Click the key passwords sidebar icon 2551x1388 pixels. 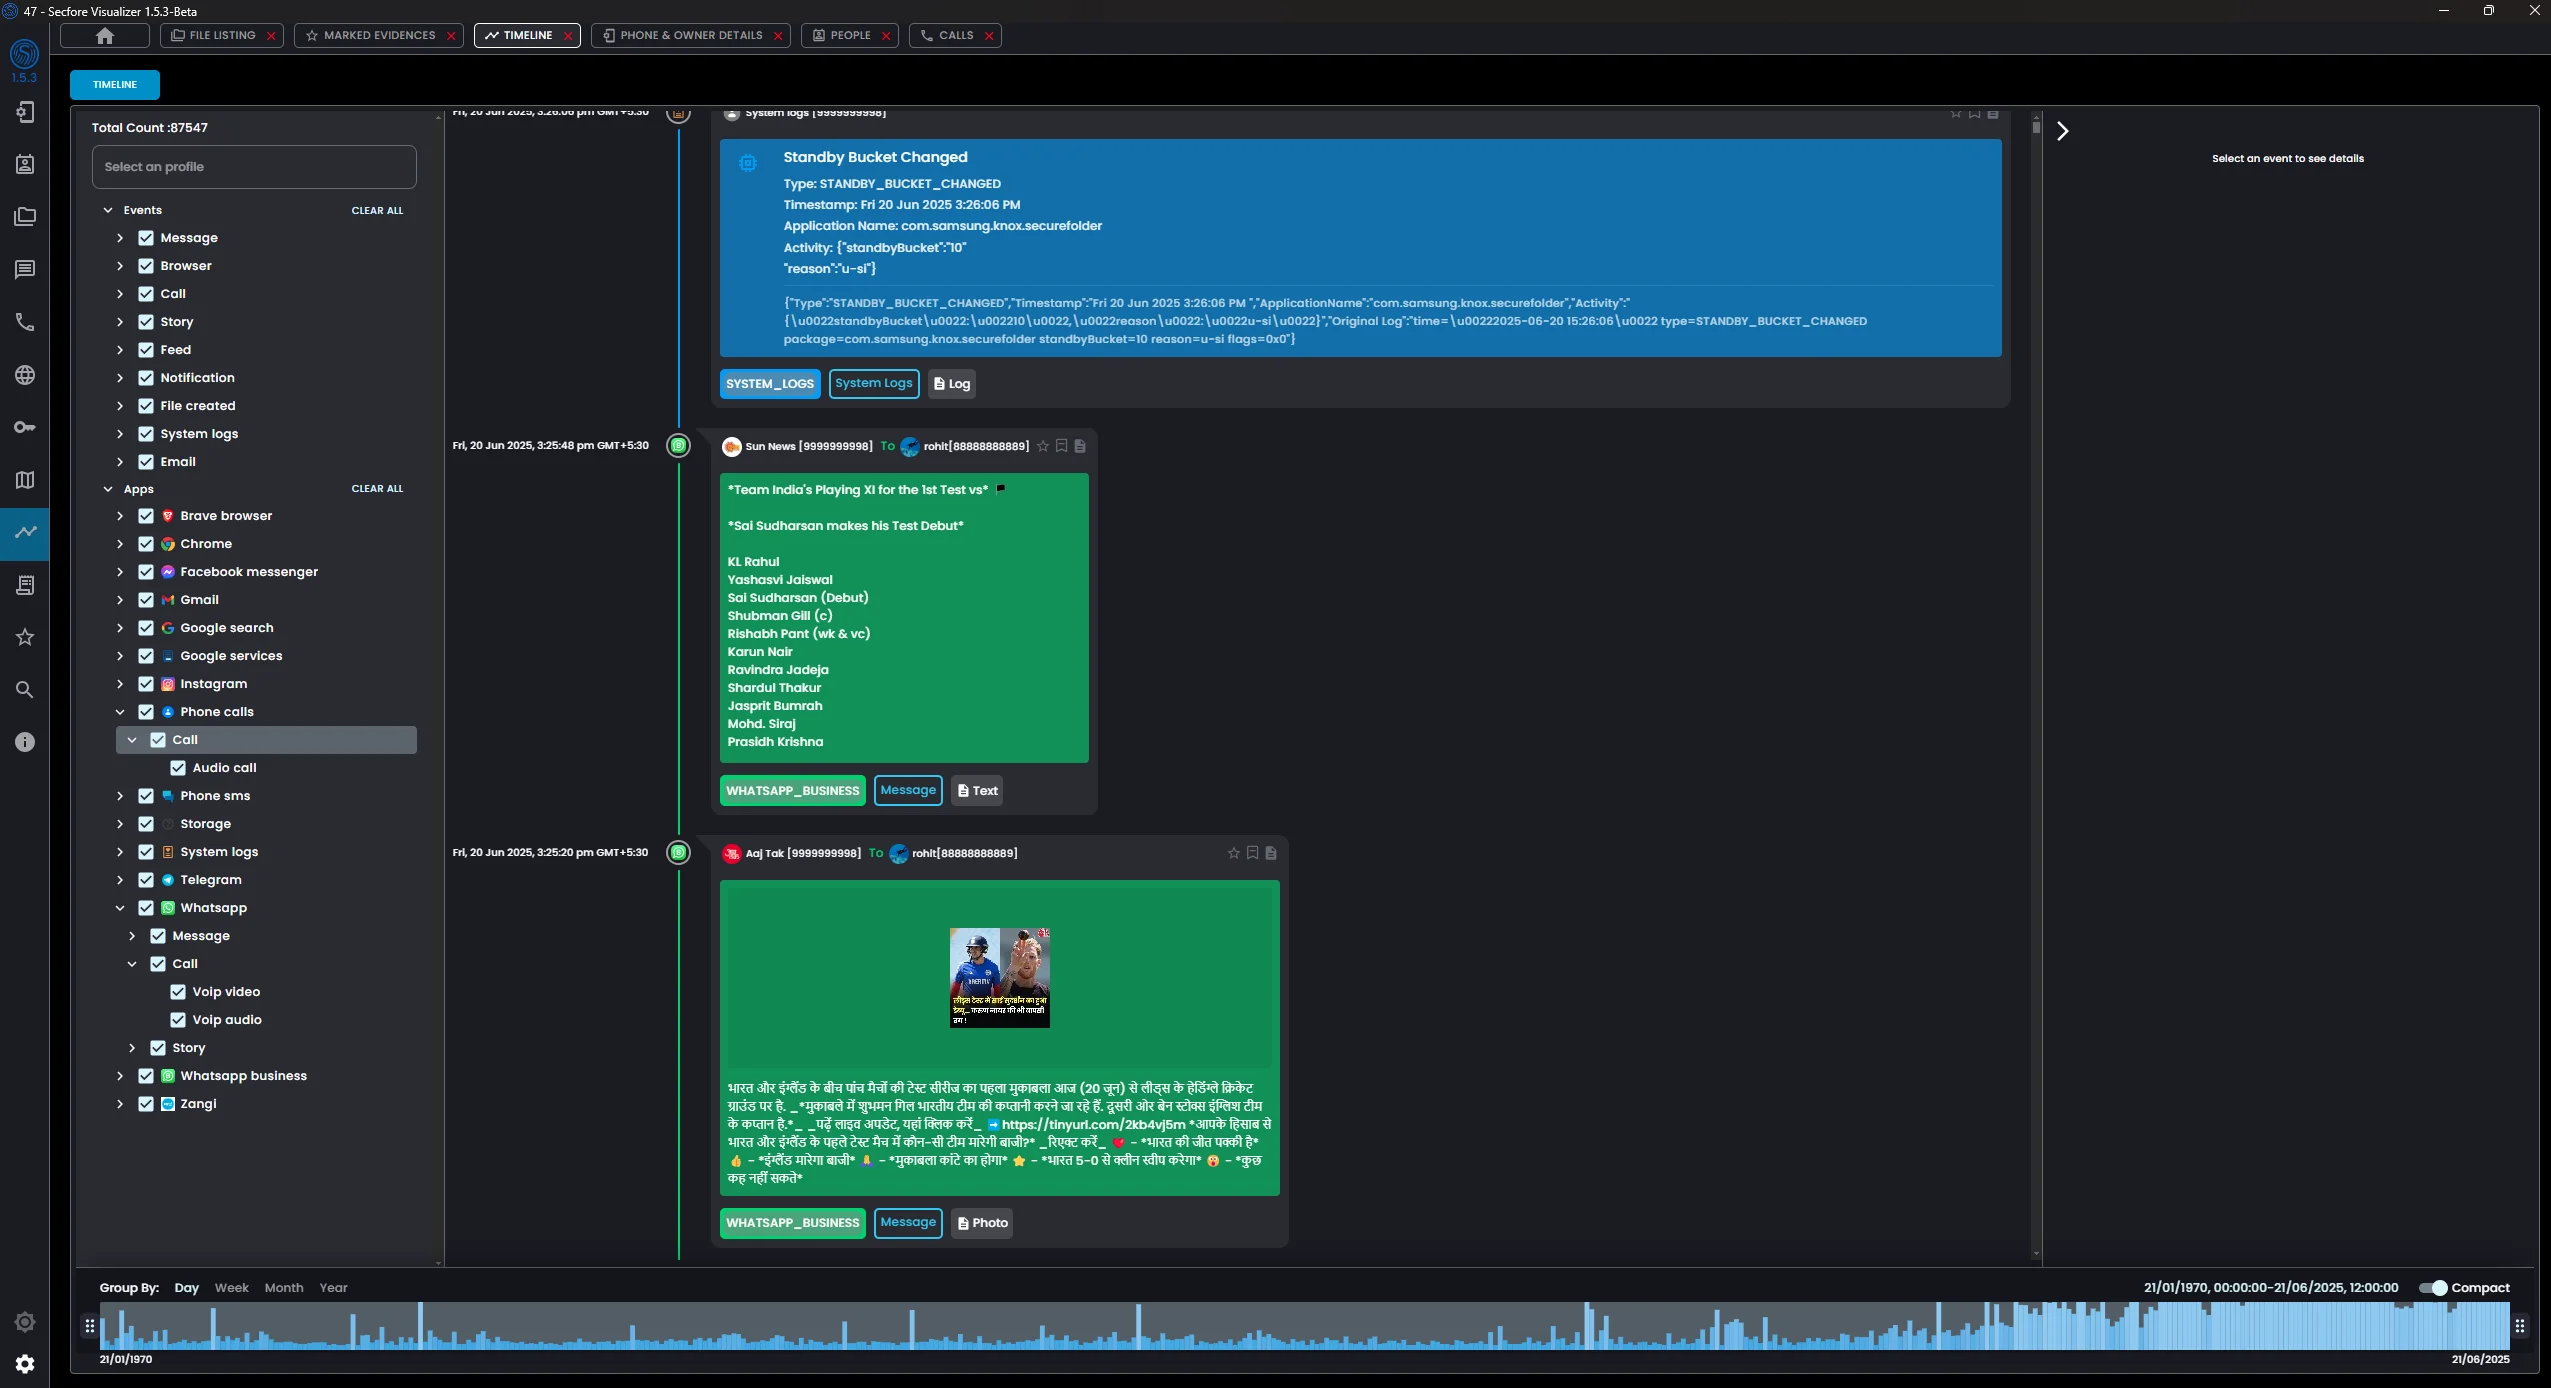tap(25, 427)
